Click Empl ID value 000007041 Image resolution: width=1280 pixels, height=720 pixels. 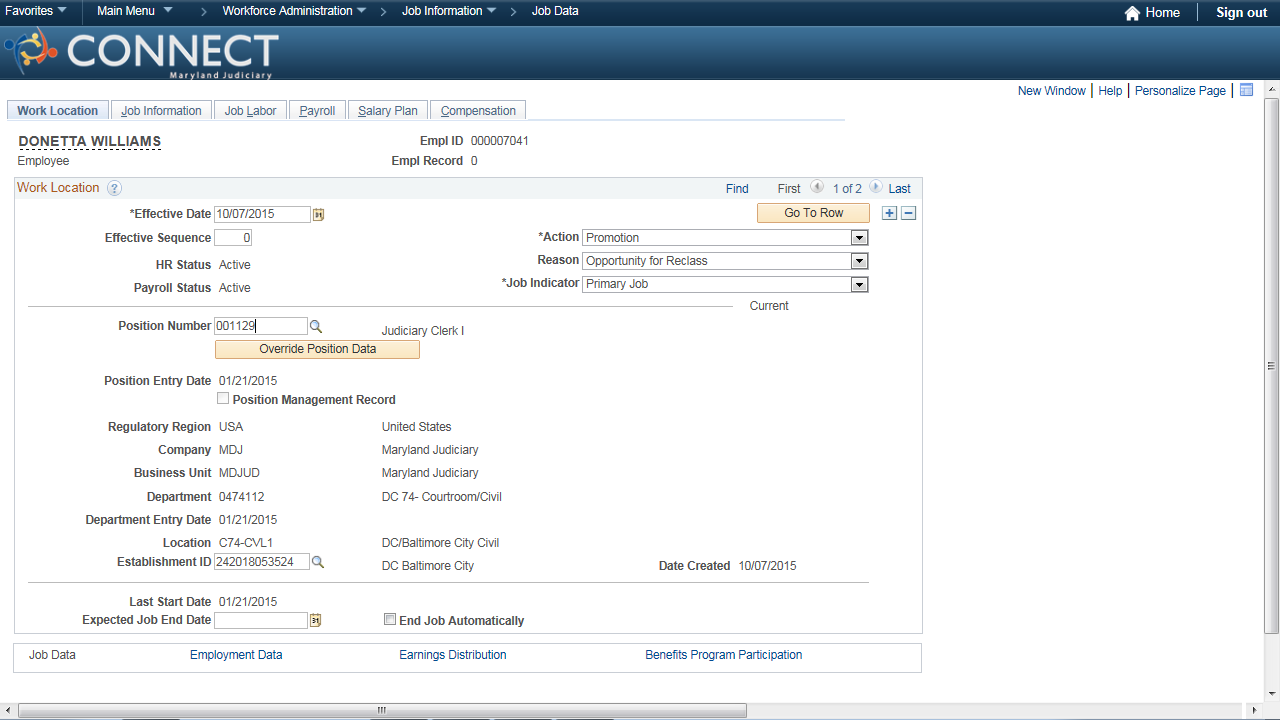[x=500, y=141]
